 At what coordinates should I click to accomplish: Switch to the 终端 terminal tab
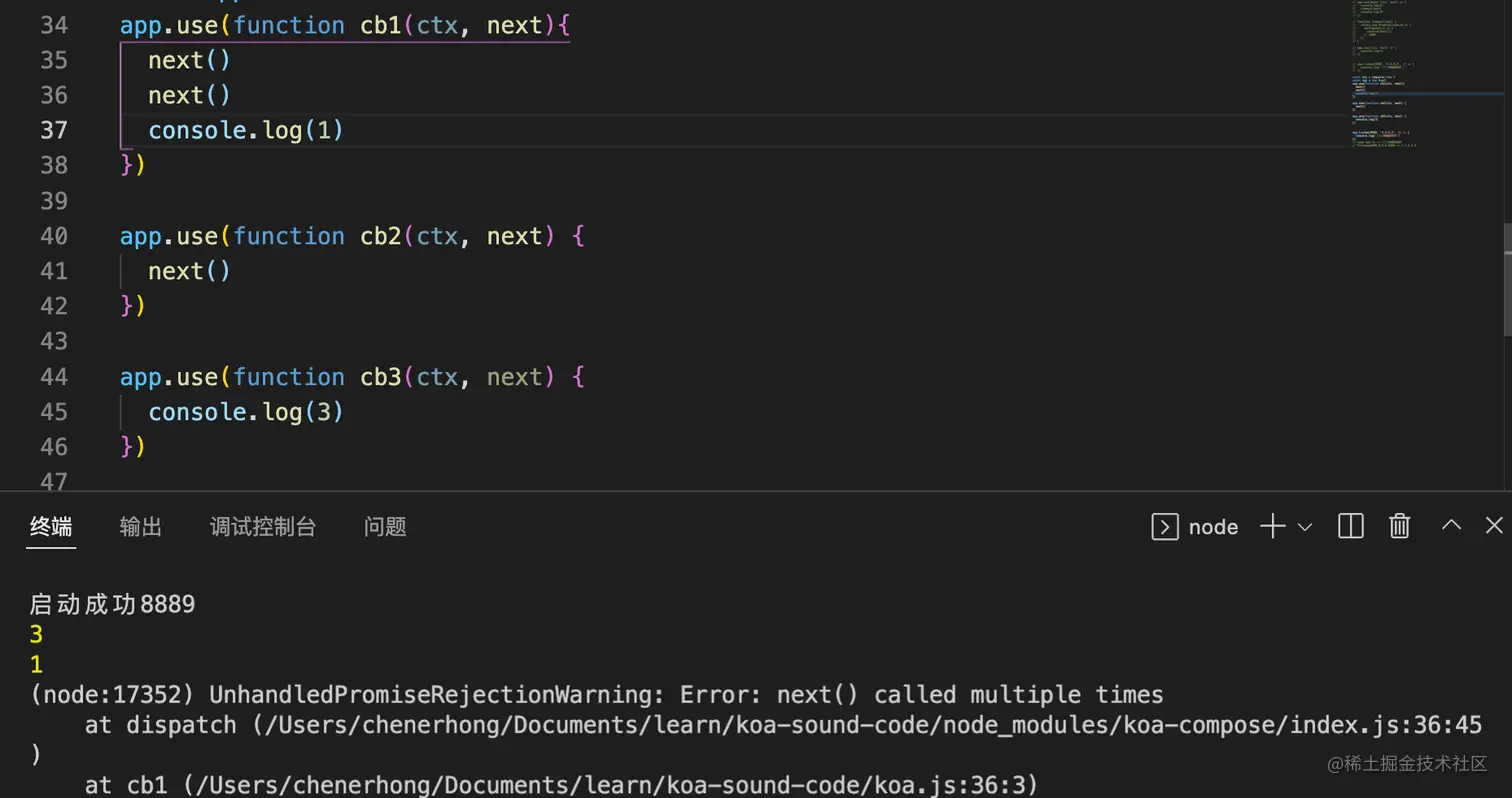[x=50, y=527]
